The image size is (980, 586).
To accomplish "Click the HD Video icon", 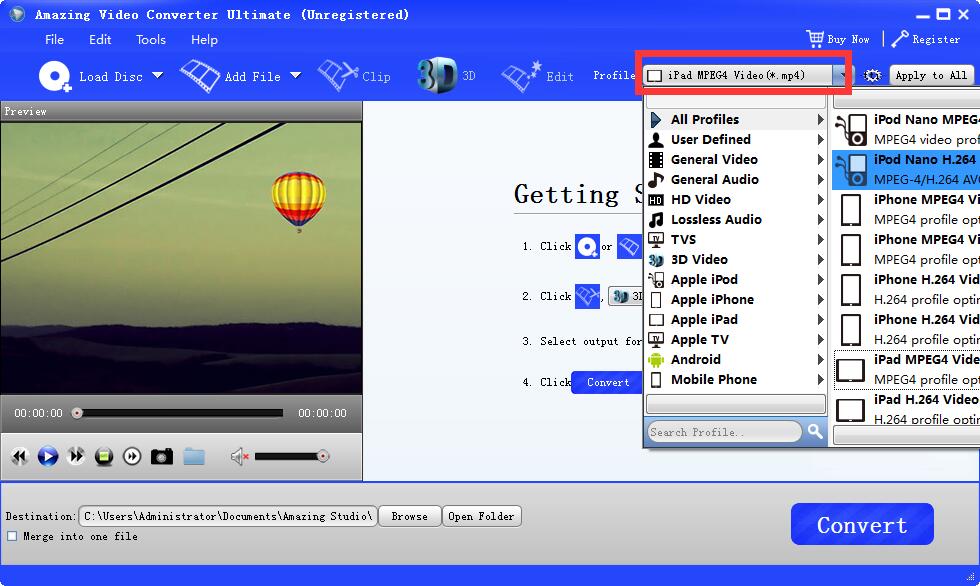I will tap(656, 200).
